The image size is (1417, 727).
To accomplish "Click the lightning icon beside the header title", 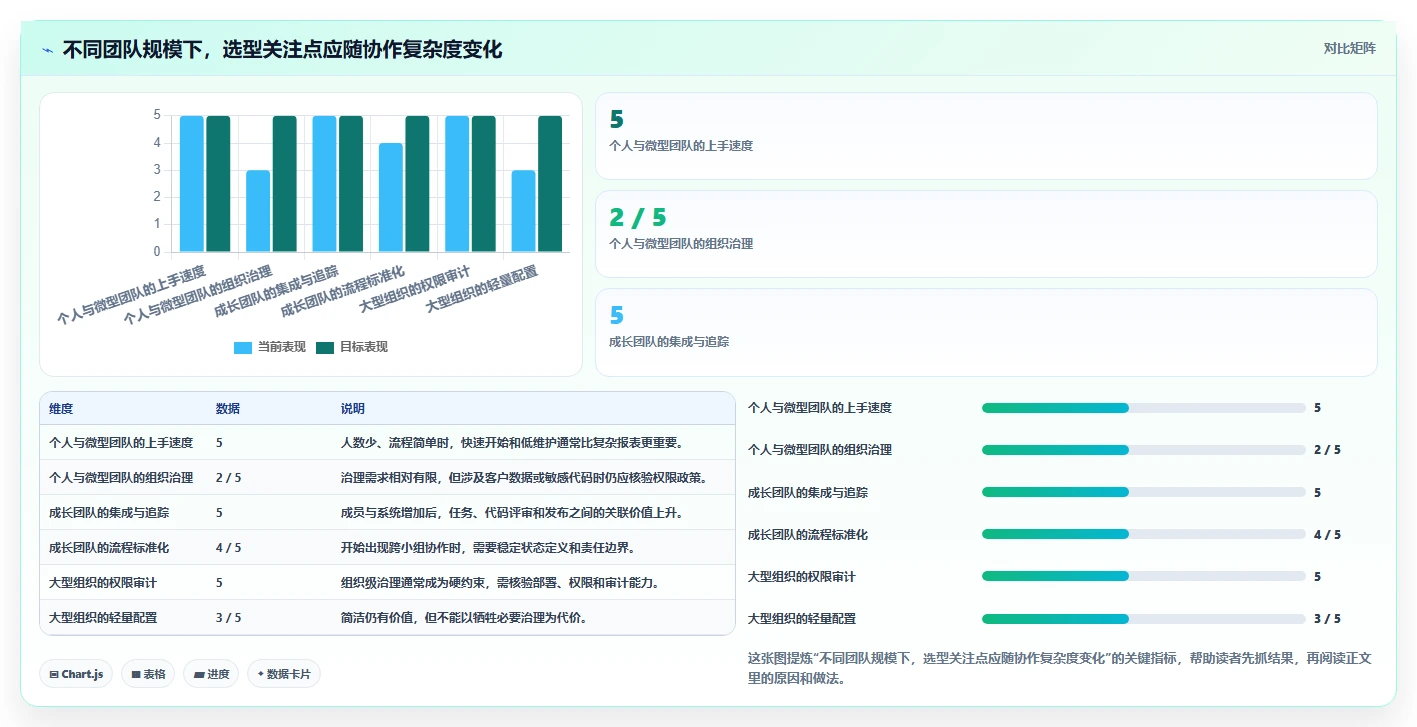I will click(47, 50).
